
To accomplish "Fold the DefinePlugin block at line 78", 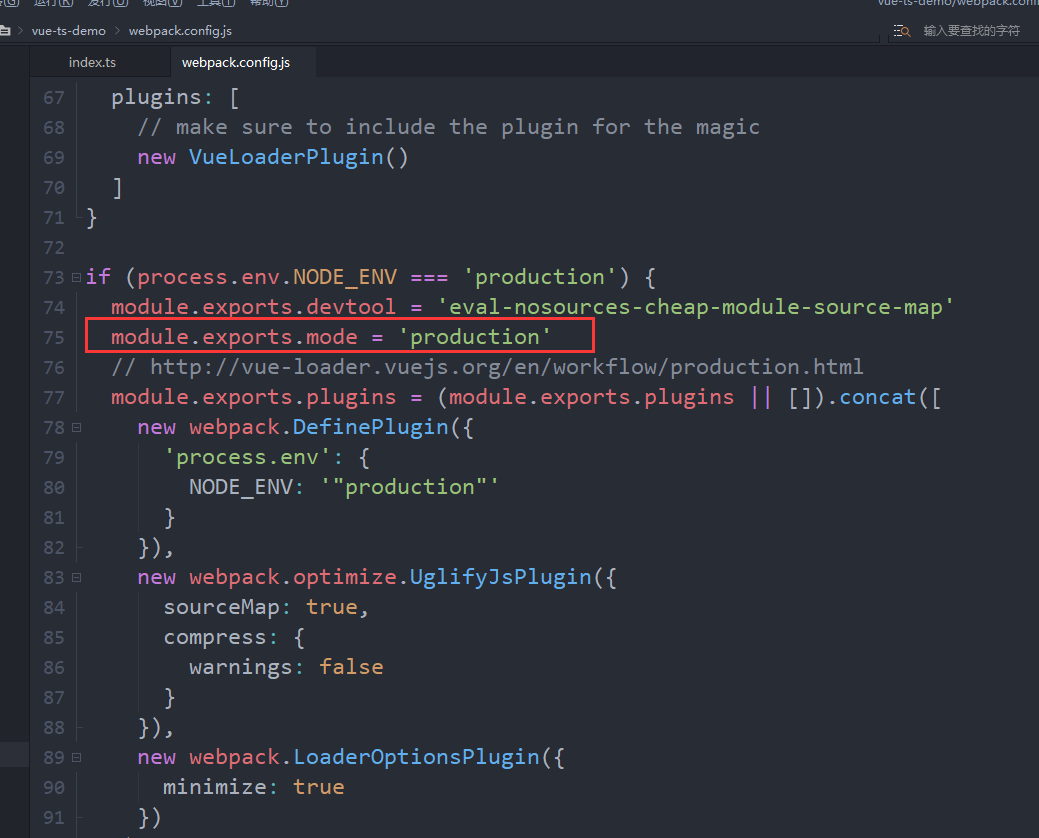I will tap(76, 427).
